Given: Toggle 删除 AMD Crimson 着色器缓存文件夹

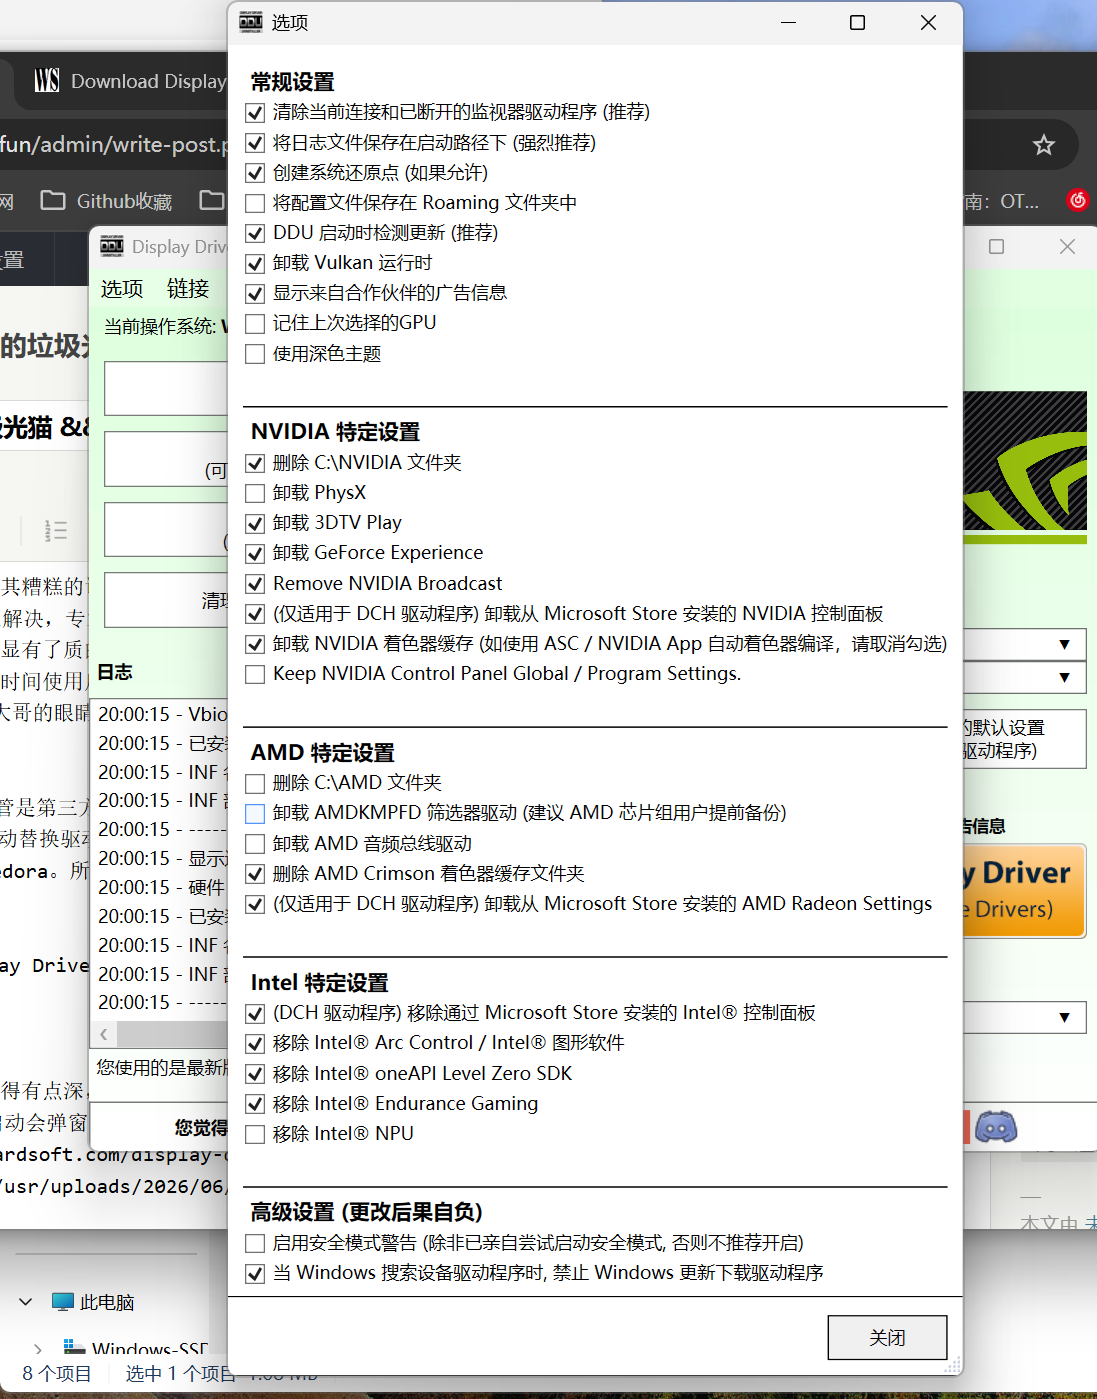Looking at the screenshot, I should pyautogui.click(x=255, y=874).
